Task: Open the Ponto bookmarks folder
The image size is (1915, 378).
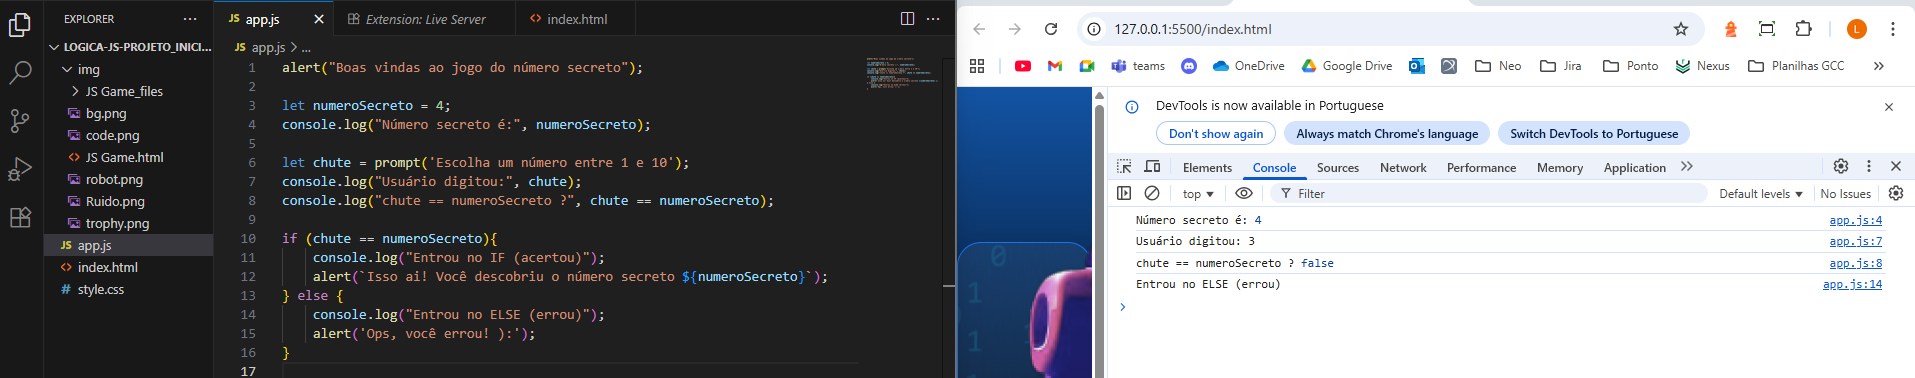Action: [x=1630, y=66]
